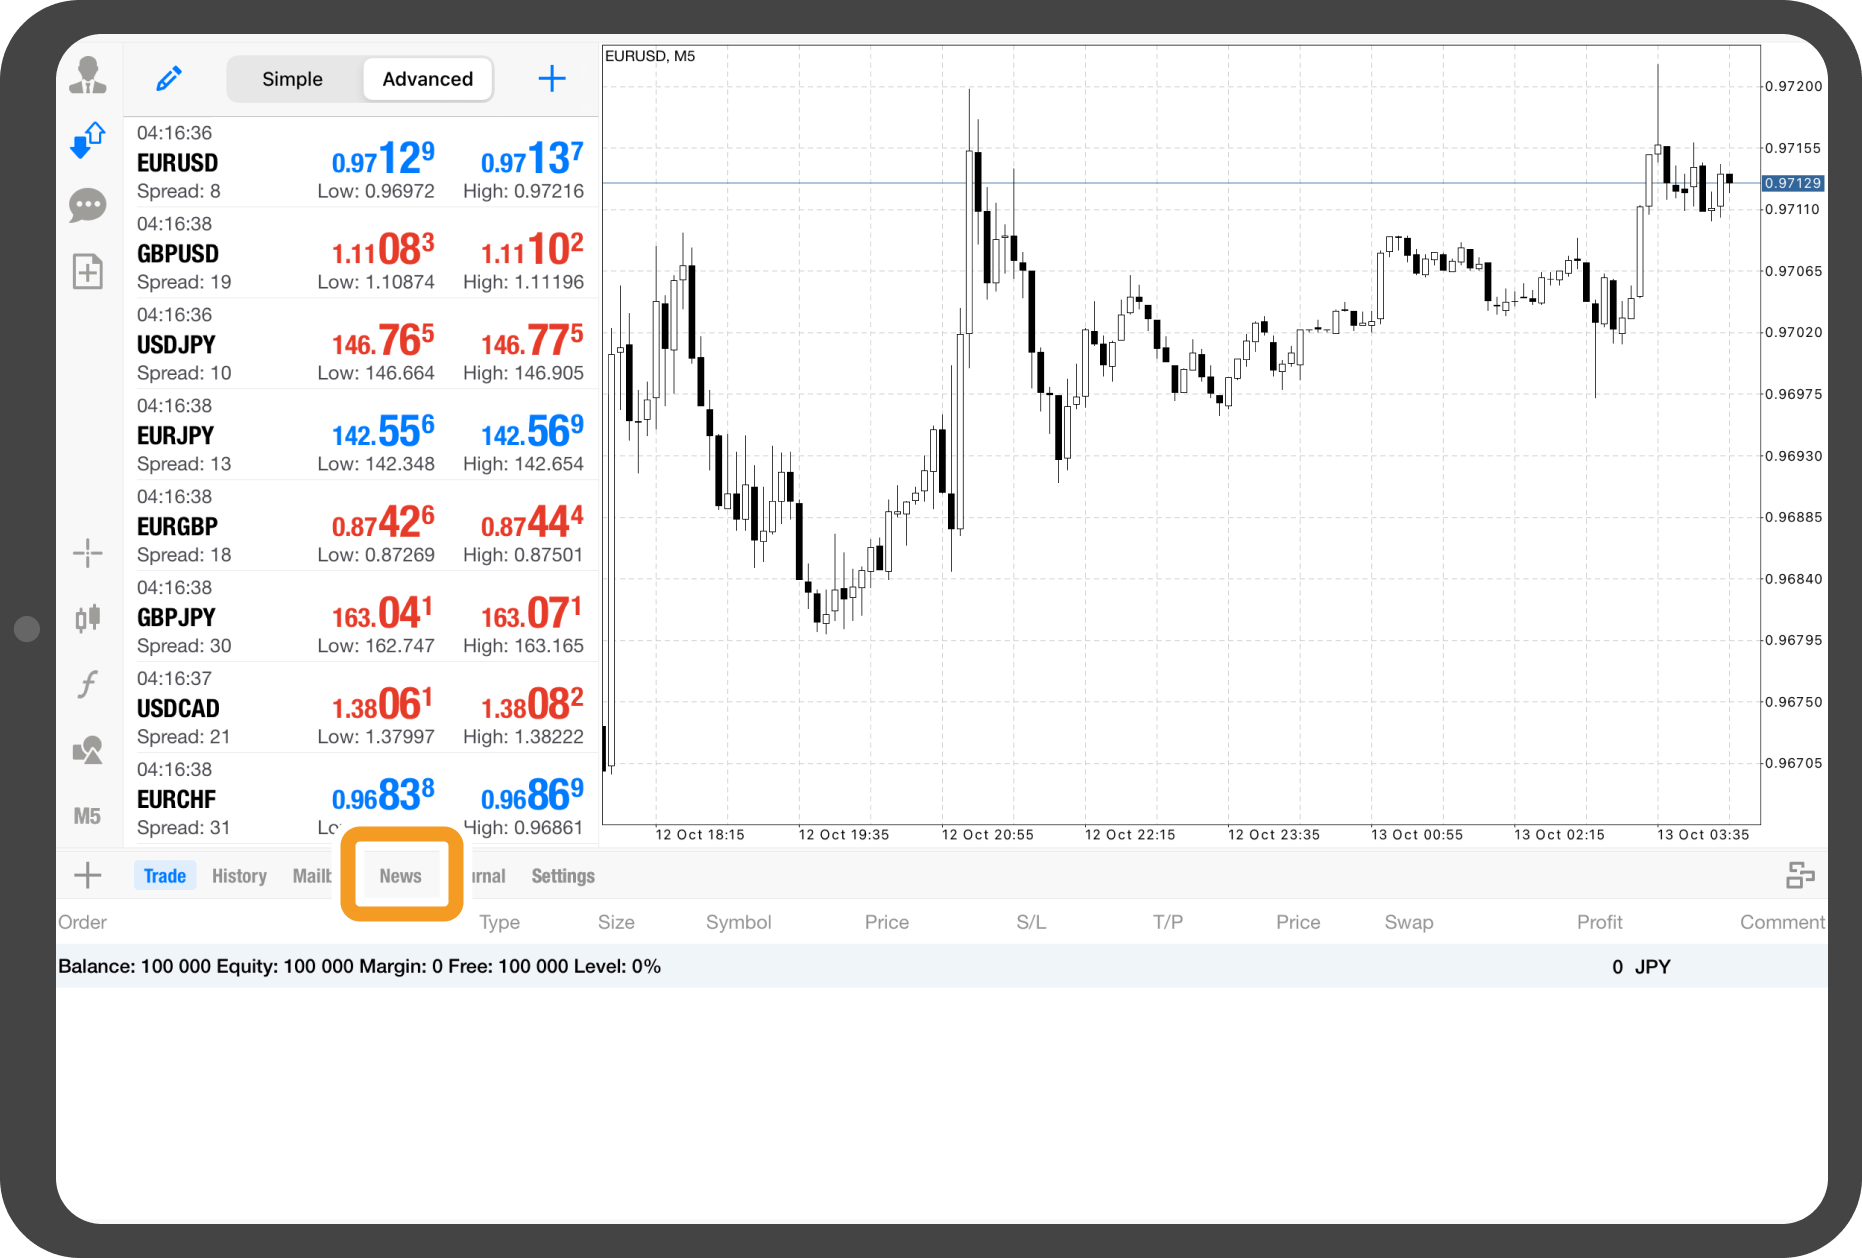The image size is (1862, 1258).
Task: Open the accounts profile icon
Action: 88,76
